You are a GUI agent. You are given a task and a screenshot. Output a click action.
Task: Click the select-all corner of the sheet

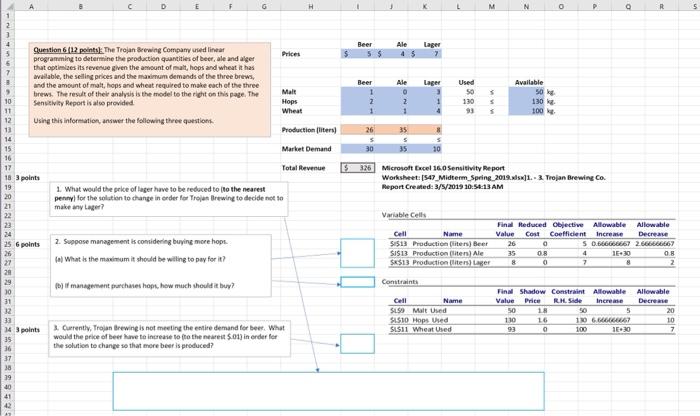[8, 6]
